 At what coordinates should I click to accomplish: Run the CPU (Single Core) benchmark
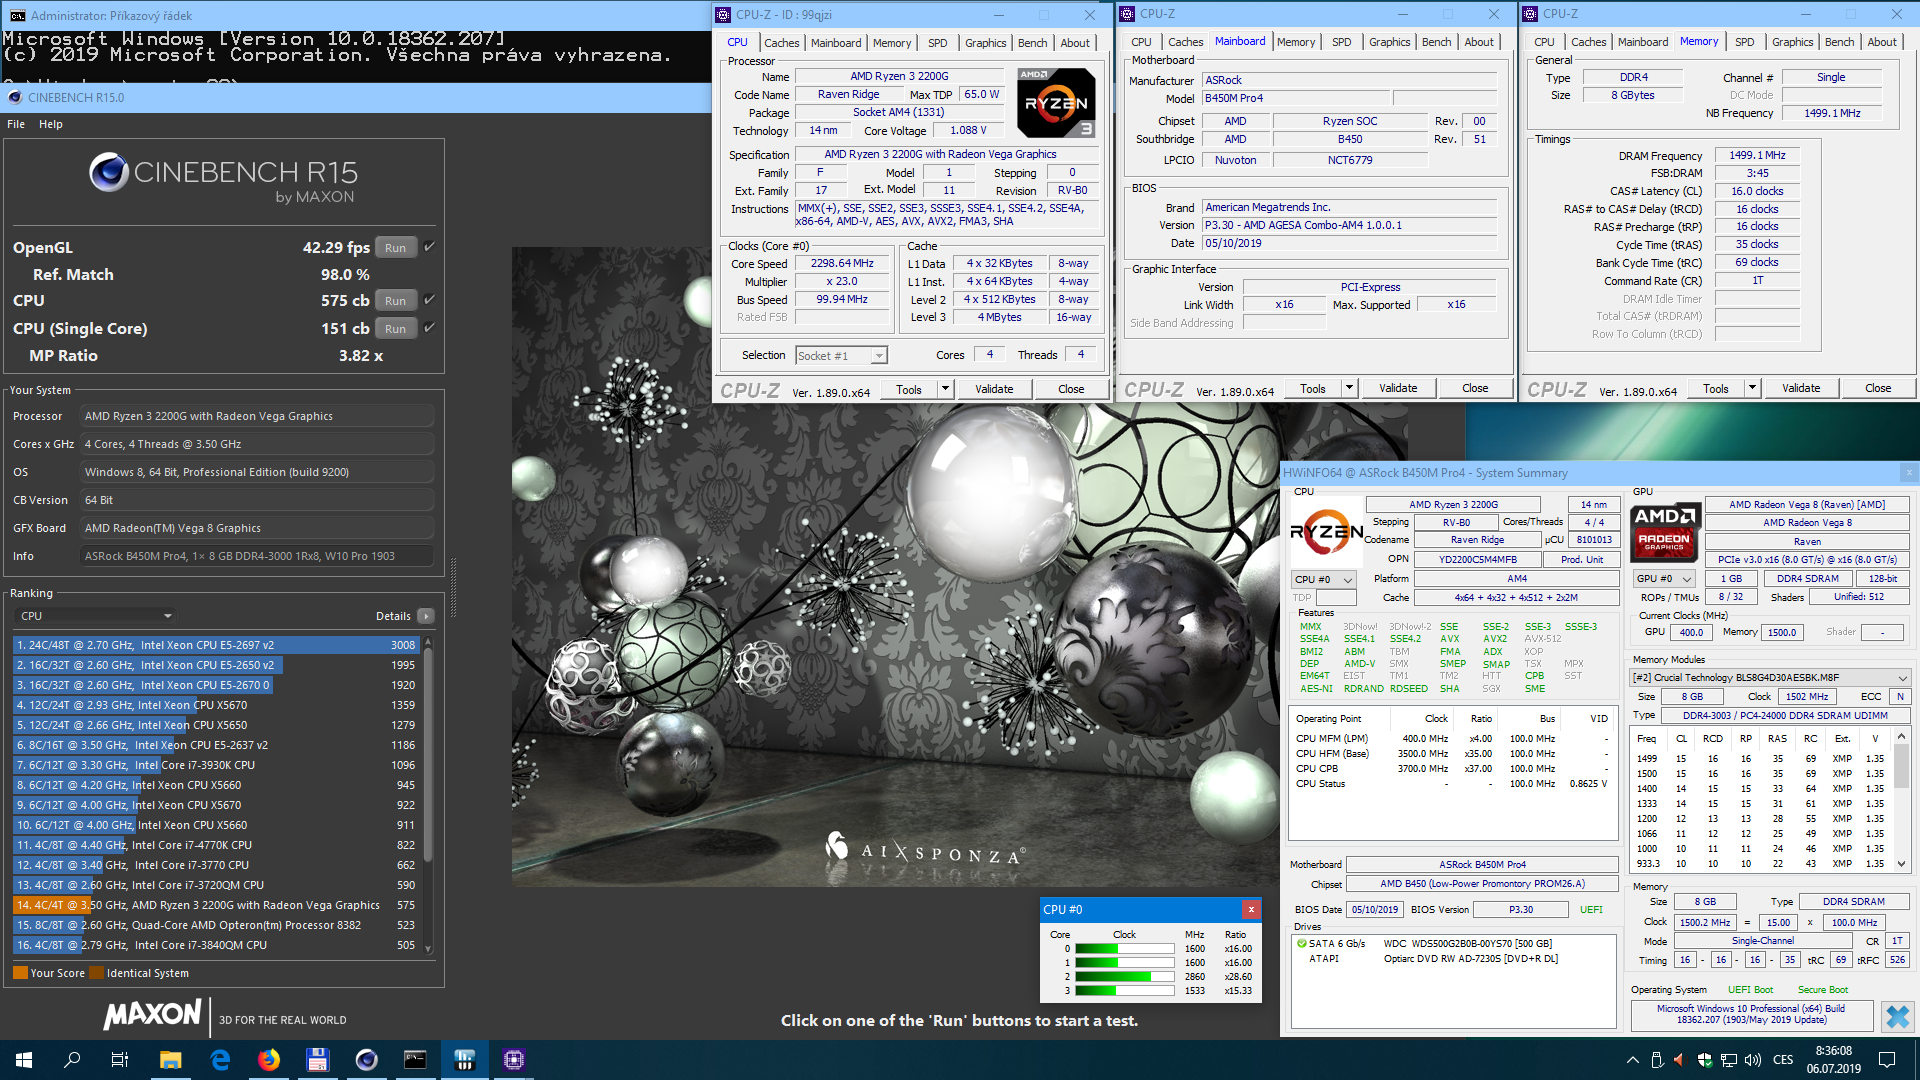tap(396, 329)
